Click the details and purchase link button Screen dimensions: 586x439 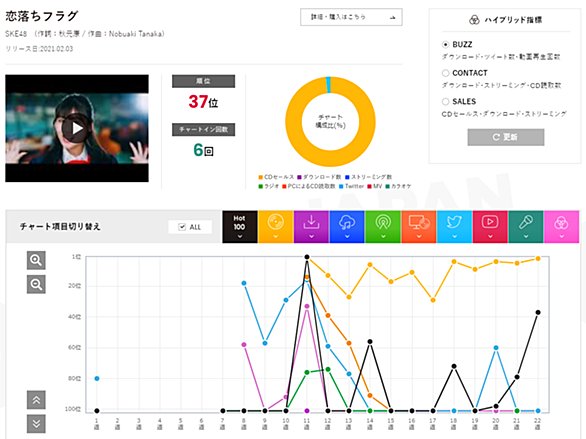tap(351, 17)
